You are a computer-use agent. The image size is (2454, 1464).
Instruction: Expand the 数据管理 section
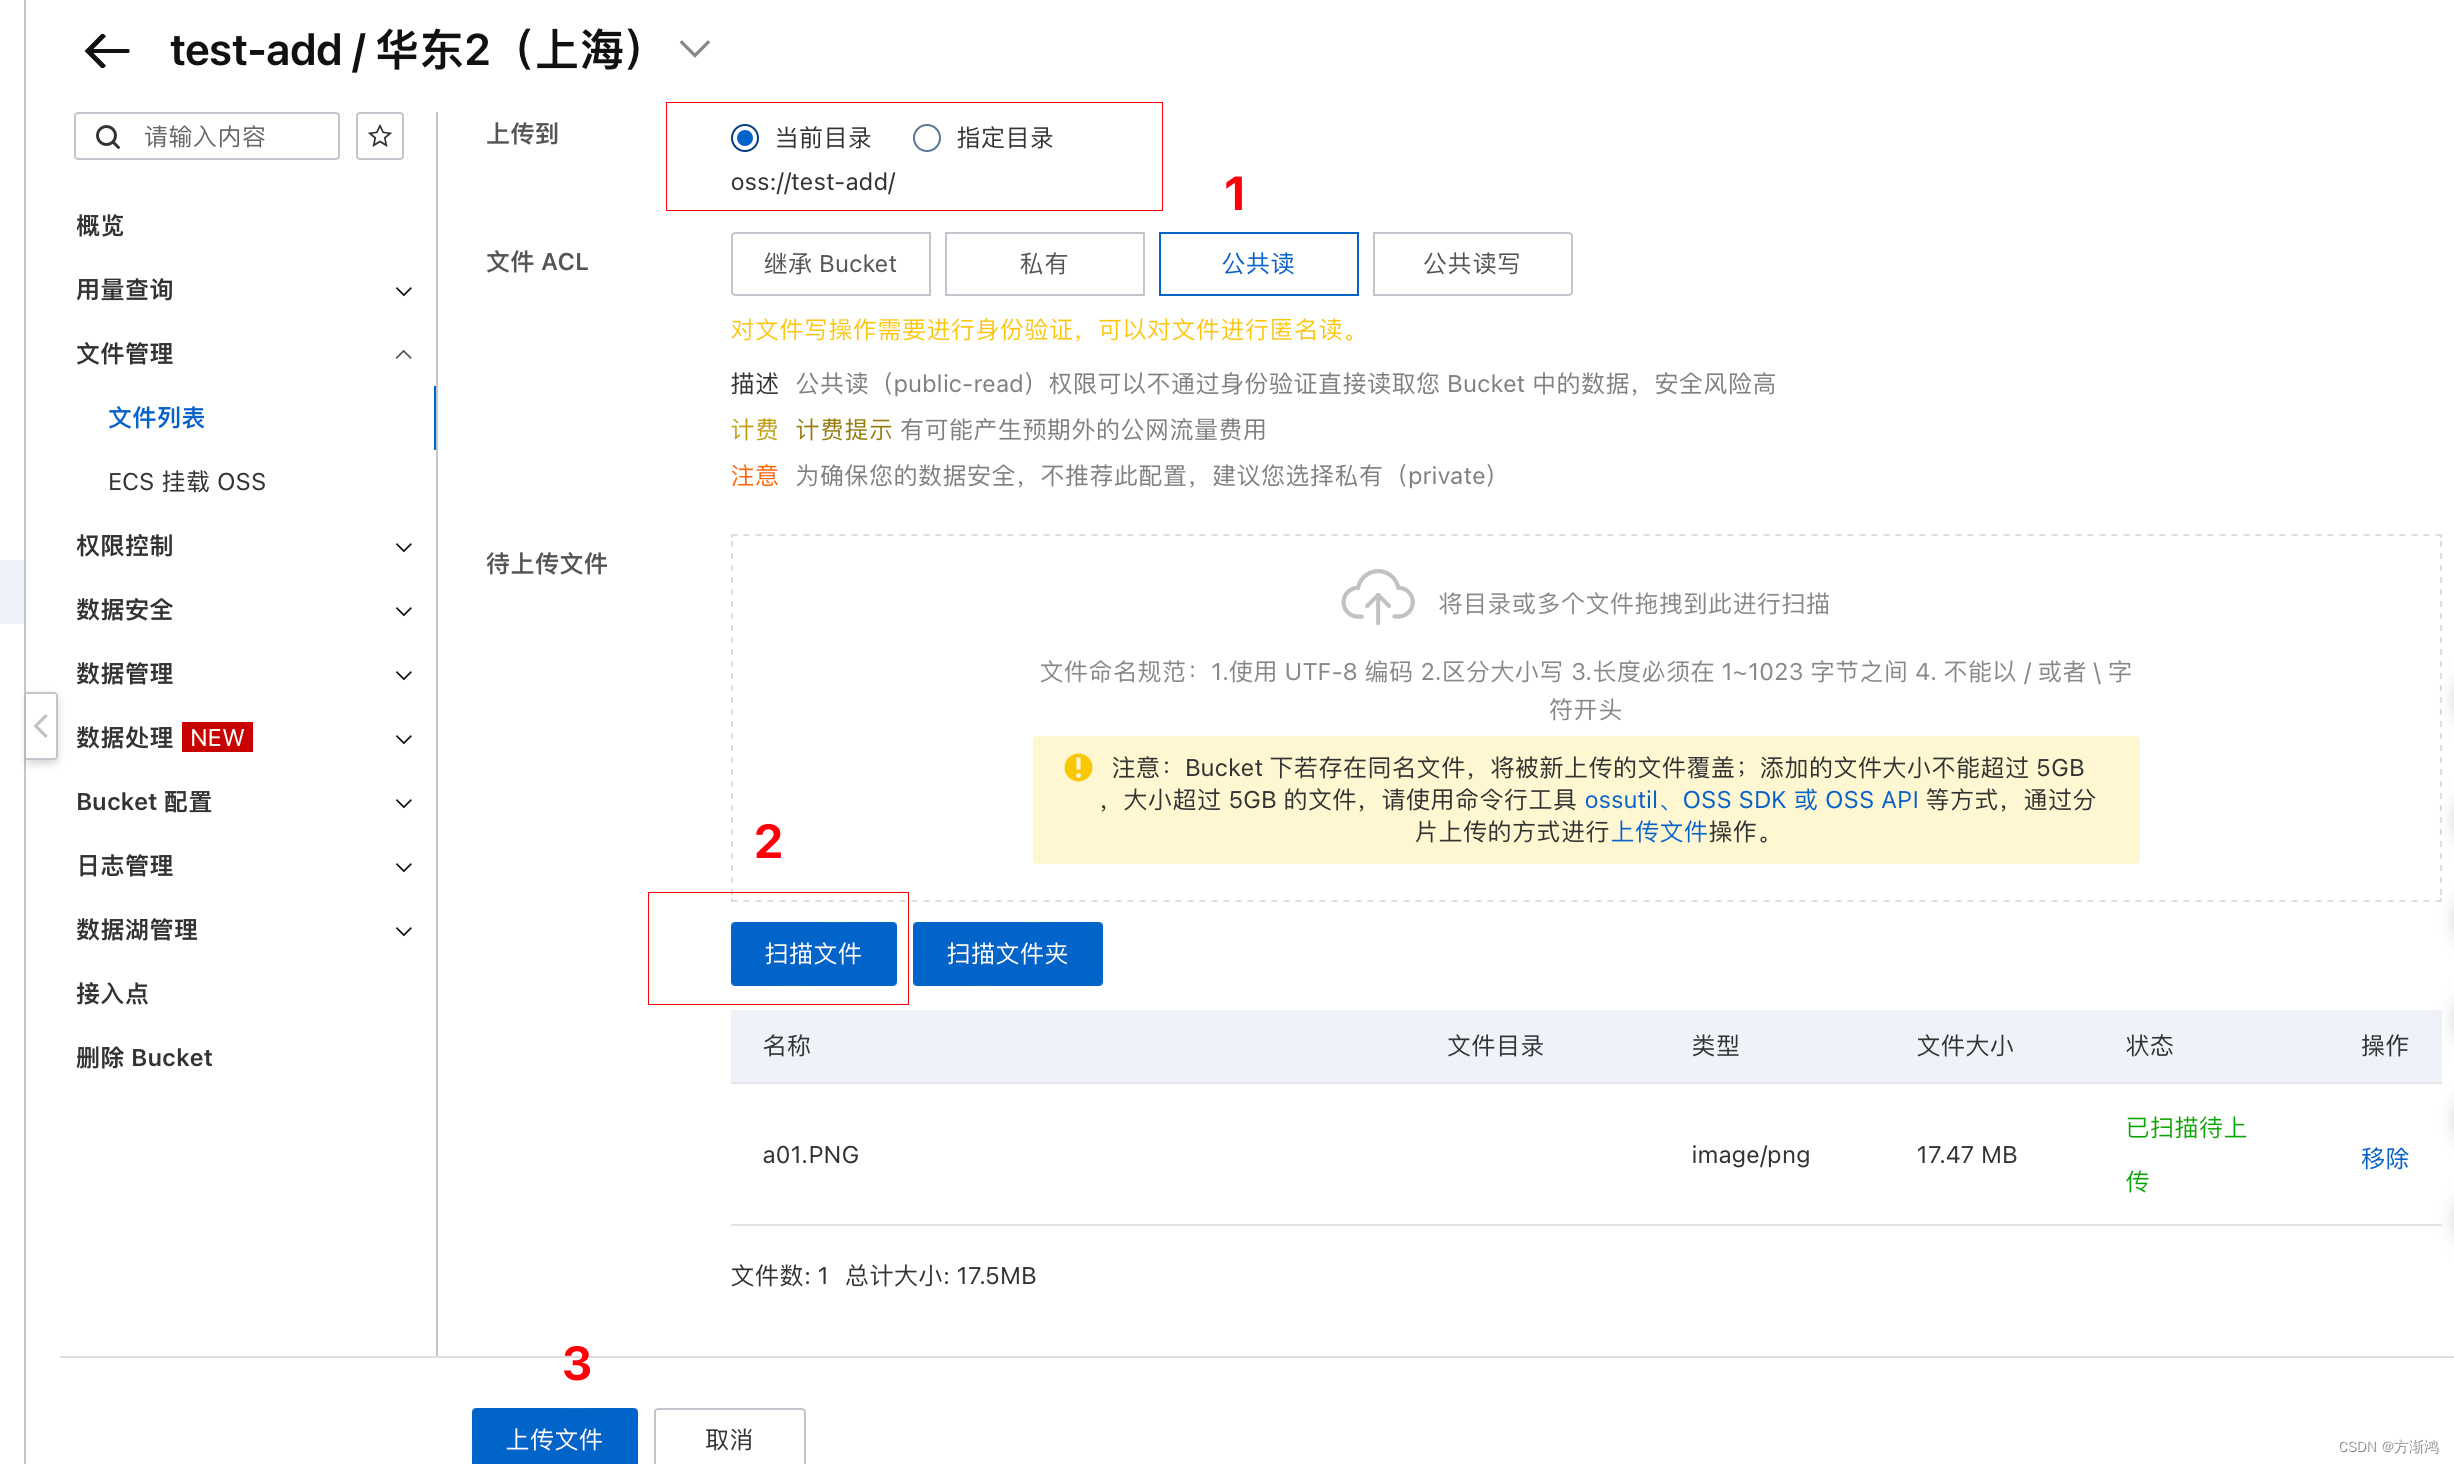pyautogui.click(x=244, y=674)
